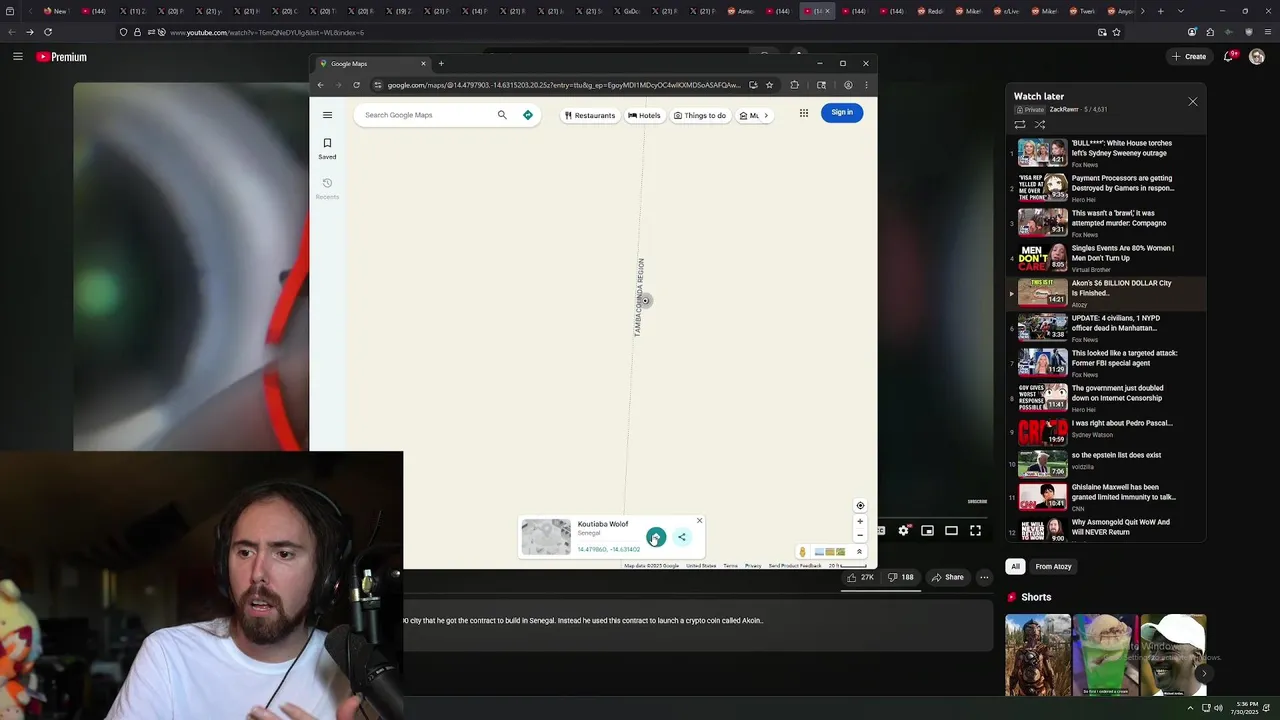This screenshot has height=720, width=1280.
Task: Open the main browser hamburger menu
Action: pos(1266,32)
